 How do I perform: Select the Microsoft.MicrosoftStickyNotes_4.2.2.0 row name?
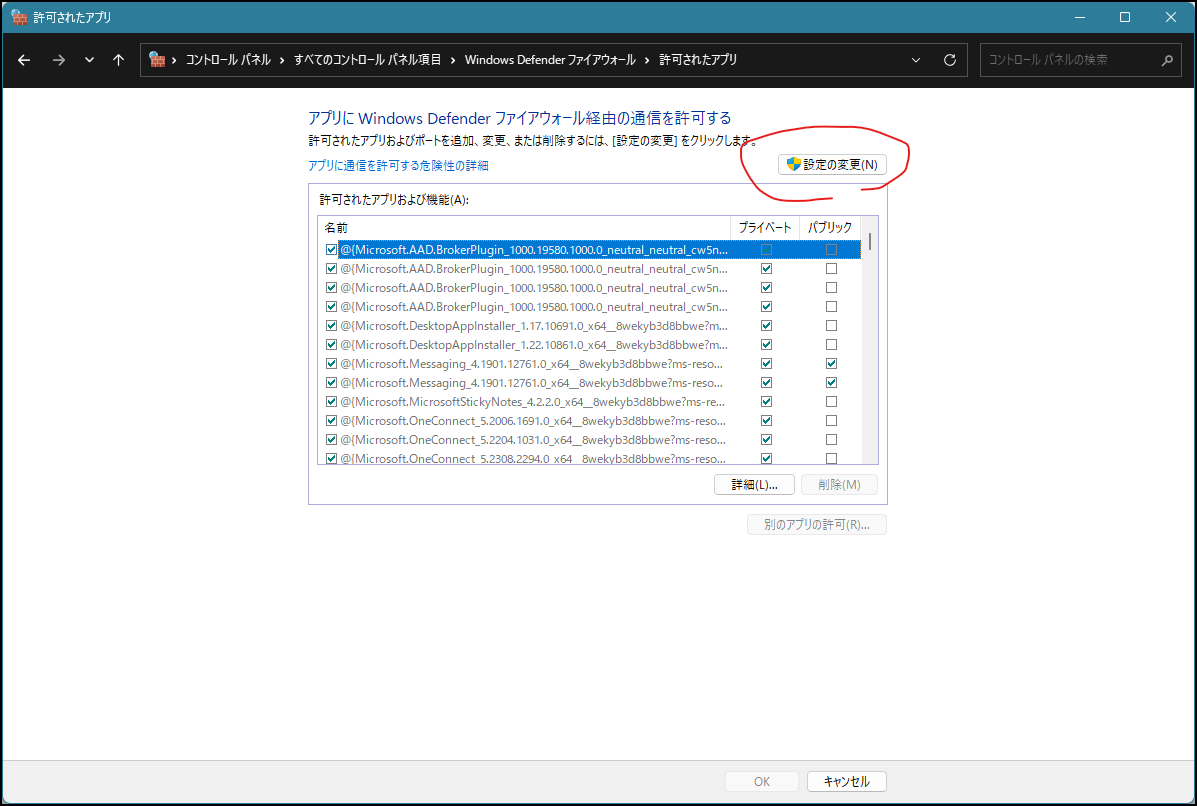pos(533,401)
